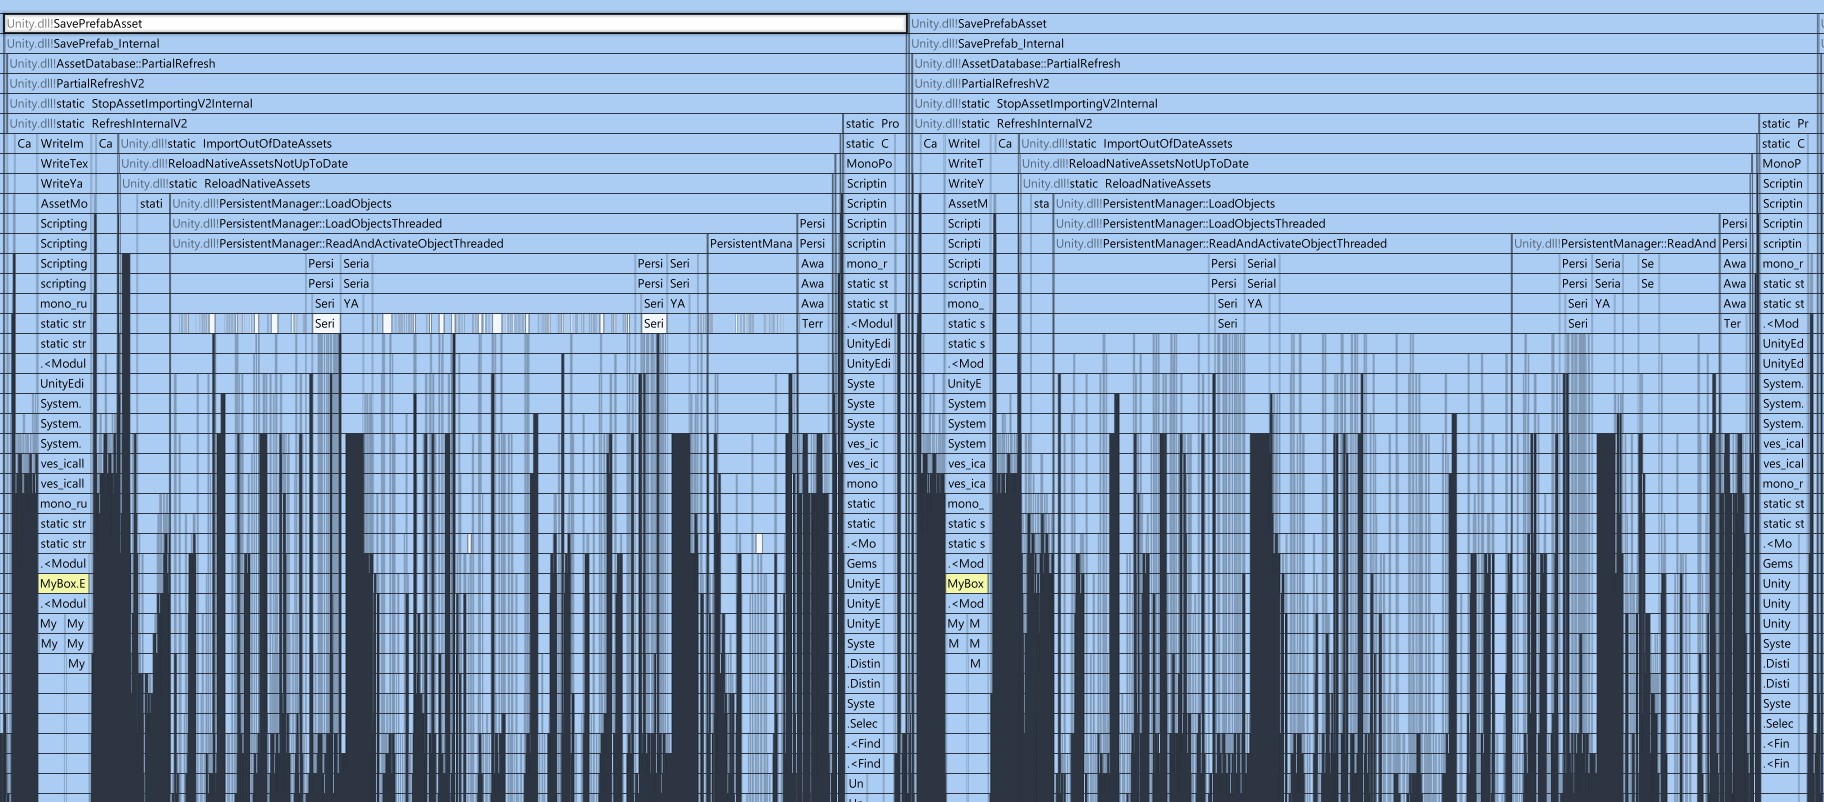Click the yellow MyBox.E frame
The width and height of the screenshot is (1824, 802).
(64, 584)
